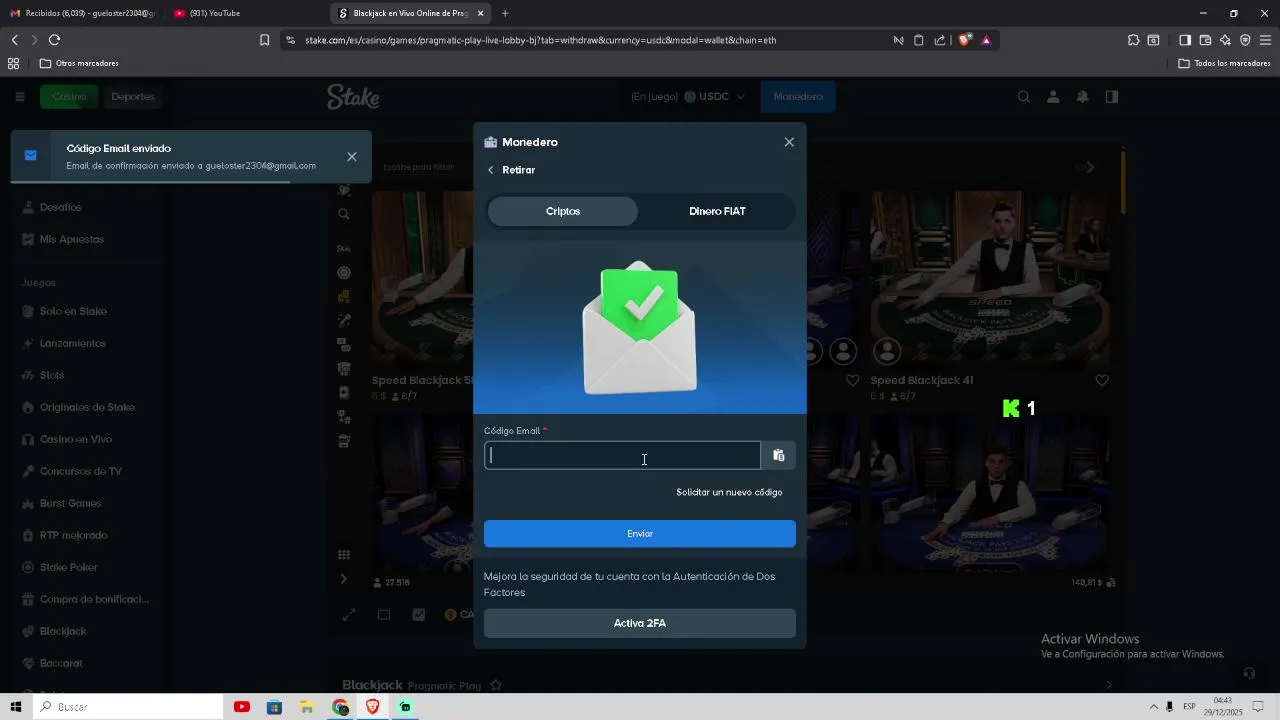Click the taskbar Buscar search box
Viewport: 1280px width, 720px height.
pyautogui.click(x=128, y=707)
